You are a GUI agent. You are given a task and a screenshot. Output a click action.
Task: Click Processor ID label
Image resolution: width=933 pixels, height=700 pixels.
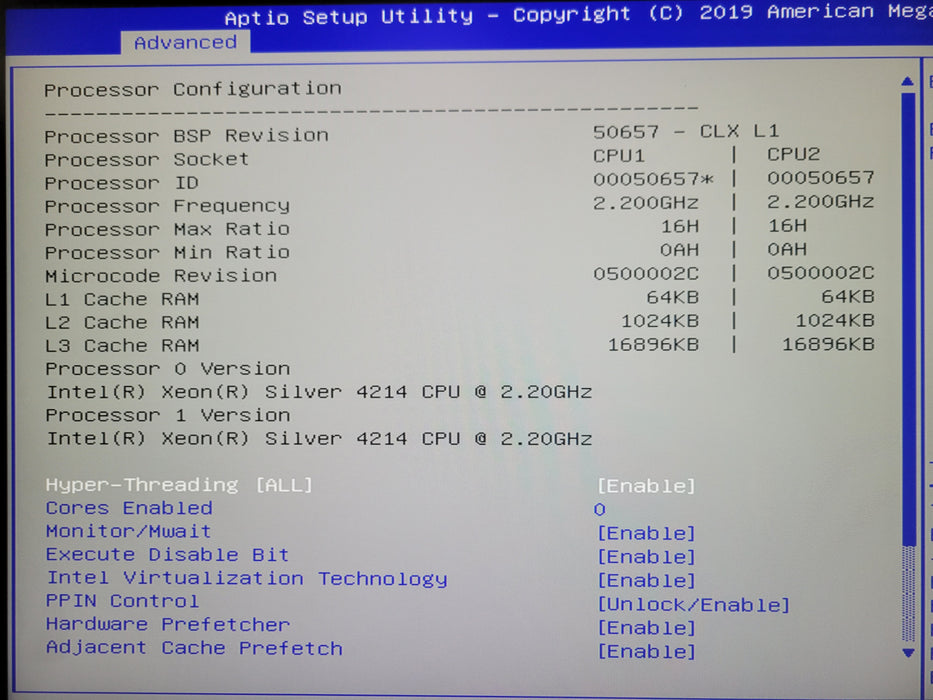coord(121,183)
